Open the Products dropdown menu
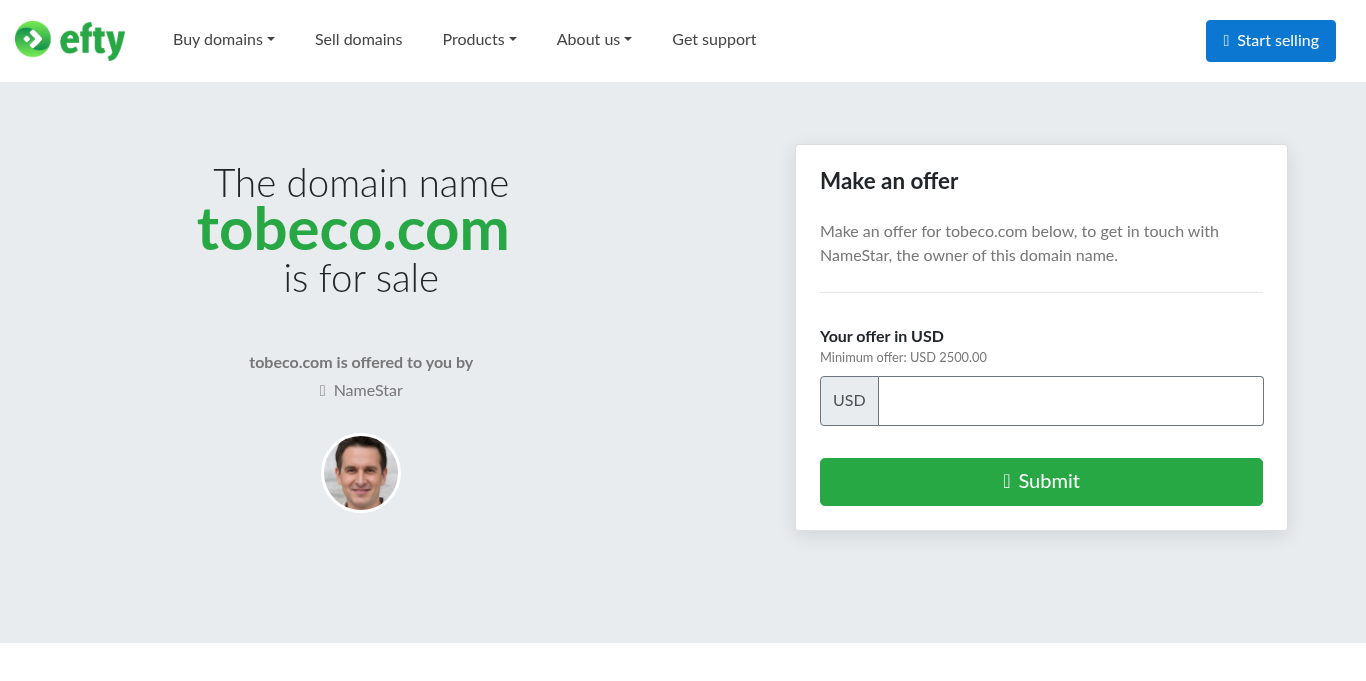 pos(480,40)
